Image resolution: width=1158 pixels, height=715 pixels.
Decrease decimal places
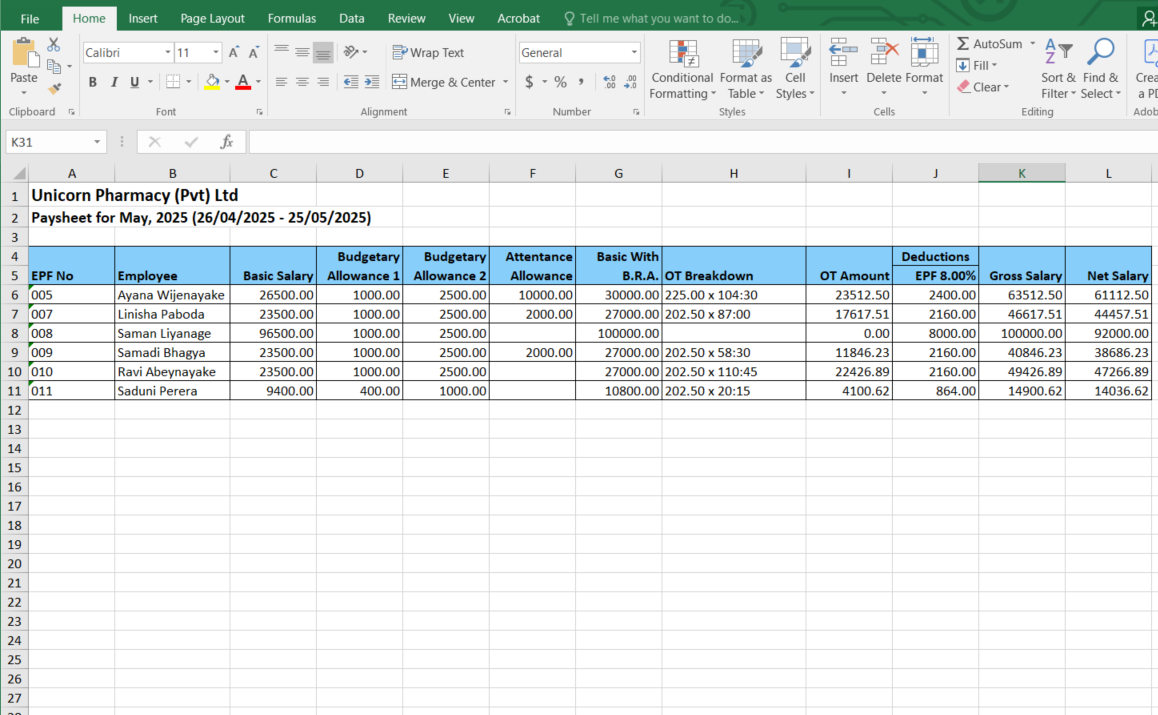click(x=631, y=82)
